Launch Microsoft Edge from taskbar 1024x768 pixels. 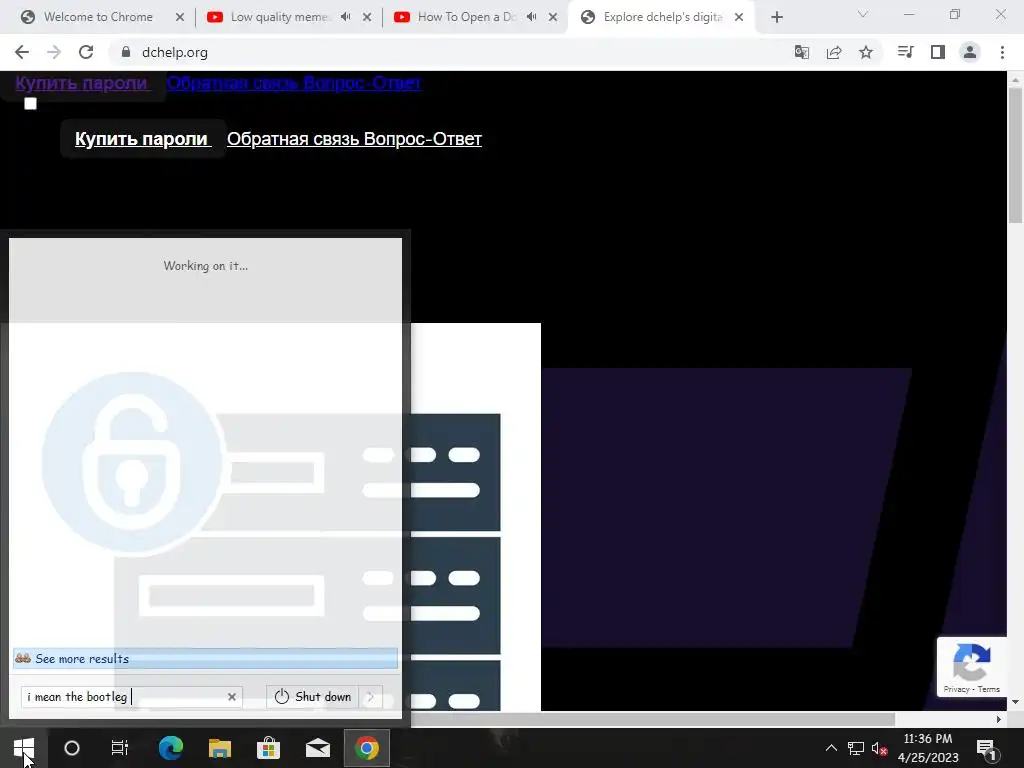tap(170, 748)
